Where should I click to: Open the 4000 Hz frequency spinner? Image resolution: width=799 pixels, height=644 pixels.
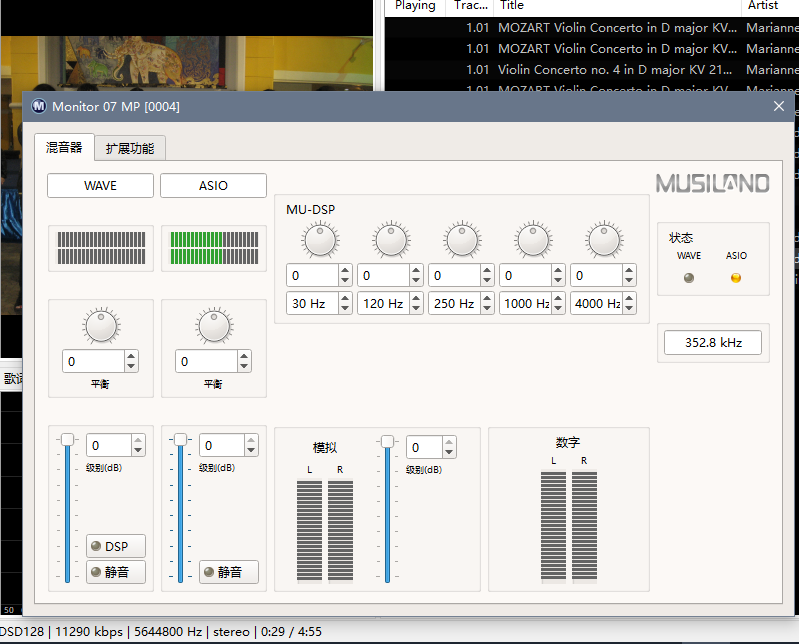pyautogui.click(x=603, y=303)
